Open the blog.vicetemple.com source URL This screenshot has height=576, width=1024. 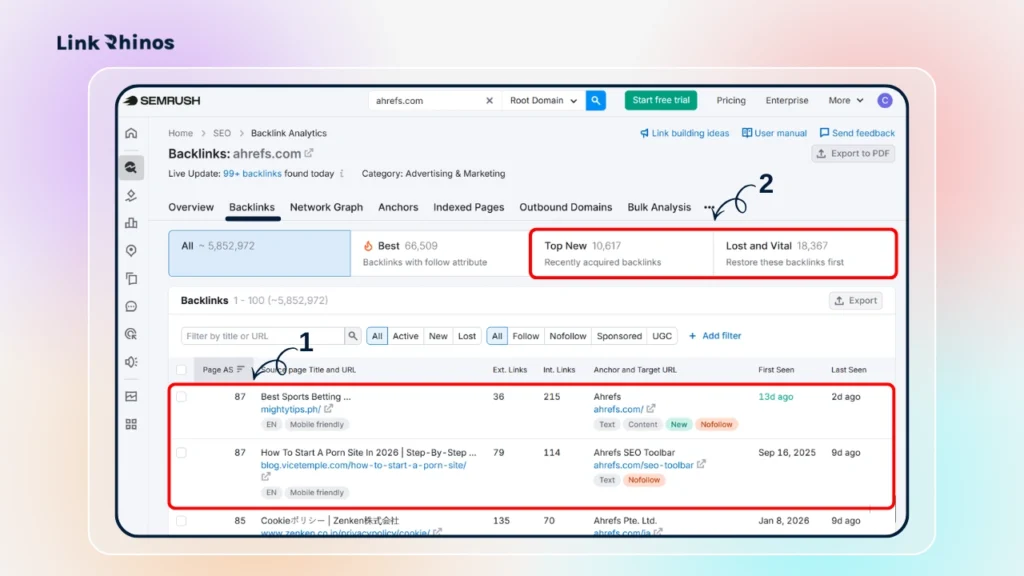pos(363,465)
